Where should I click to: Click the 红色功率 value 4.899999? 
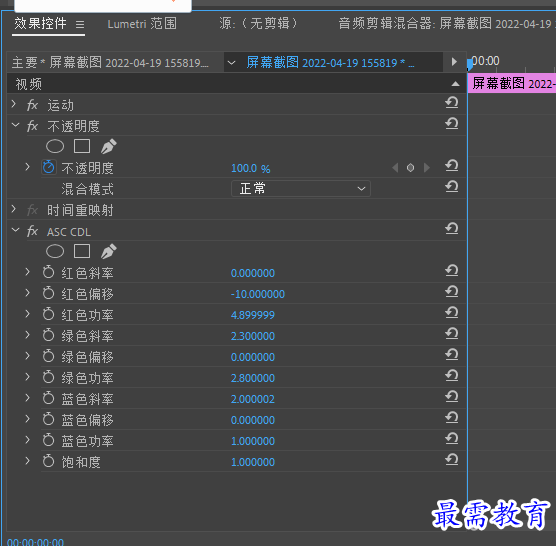(x=252, y=315)
